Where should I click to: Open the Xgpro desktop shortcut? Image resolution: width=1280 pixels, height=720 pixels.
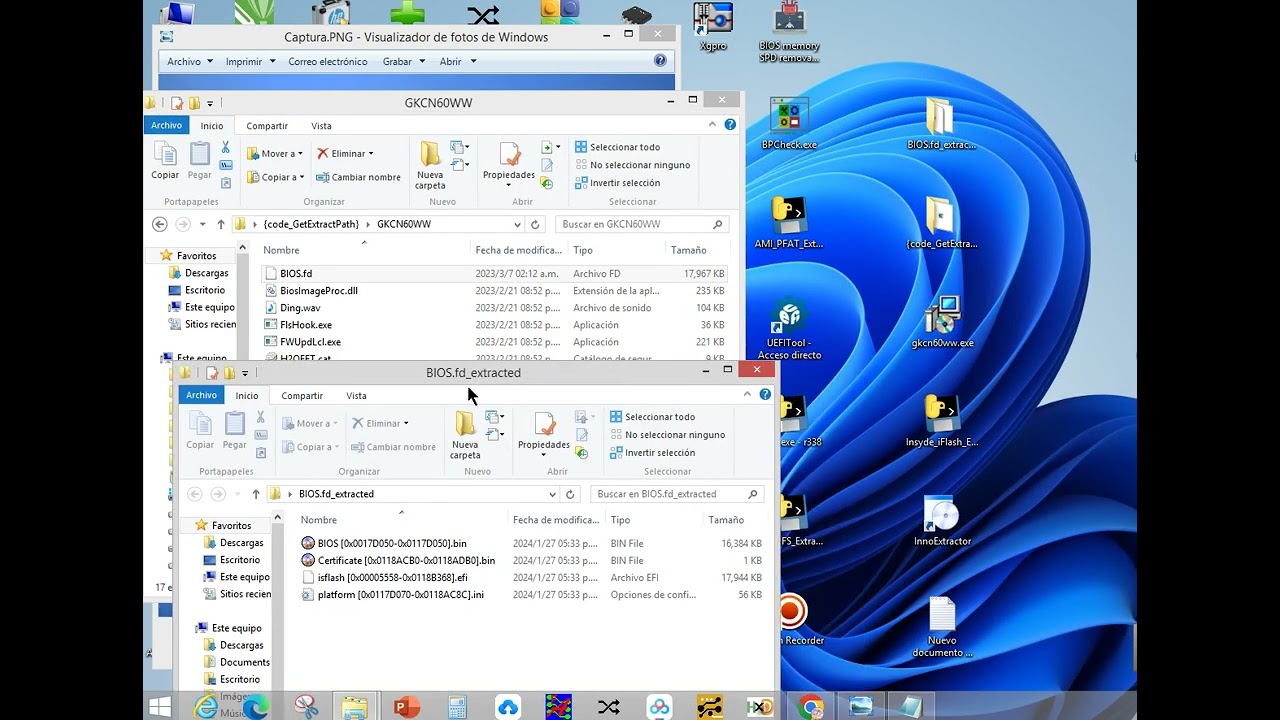[x=713, y=26]
